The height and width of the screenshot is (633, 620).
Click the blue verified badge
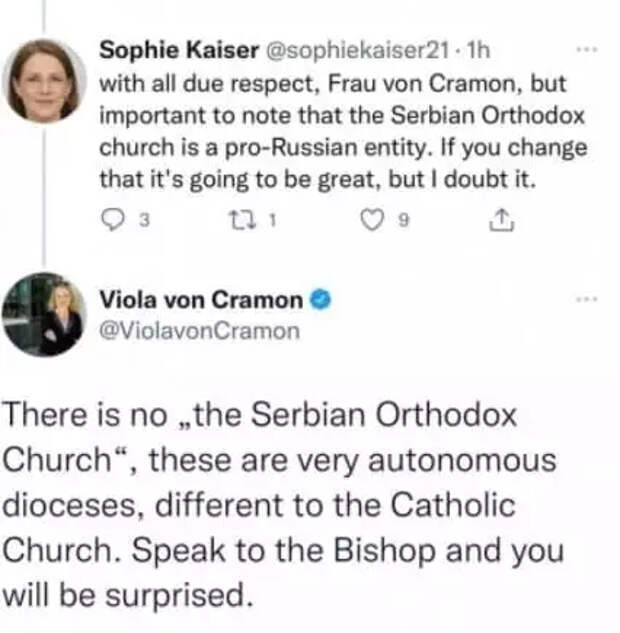(320, 300)
